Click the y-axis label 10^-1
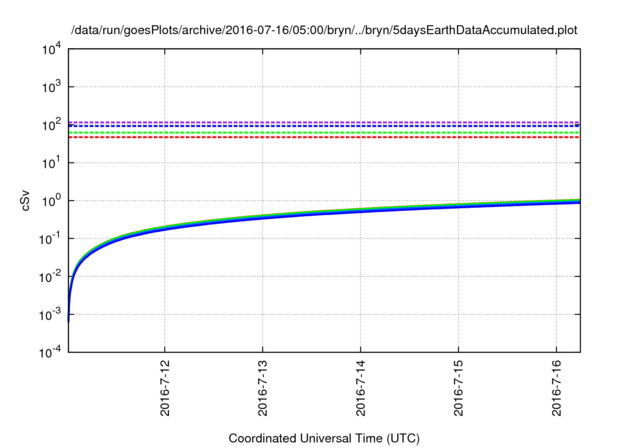This screenshot has height=448, width=640. click(x=50, y=239)
